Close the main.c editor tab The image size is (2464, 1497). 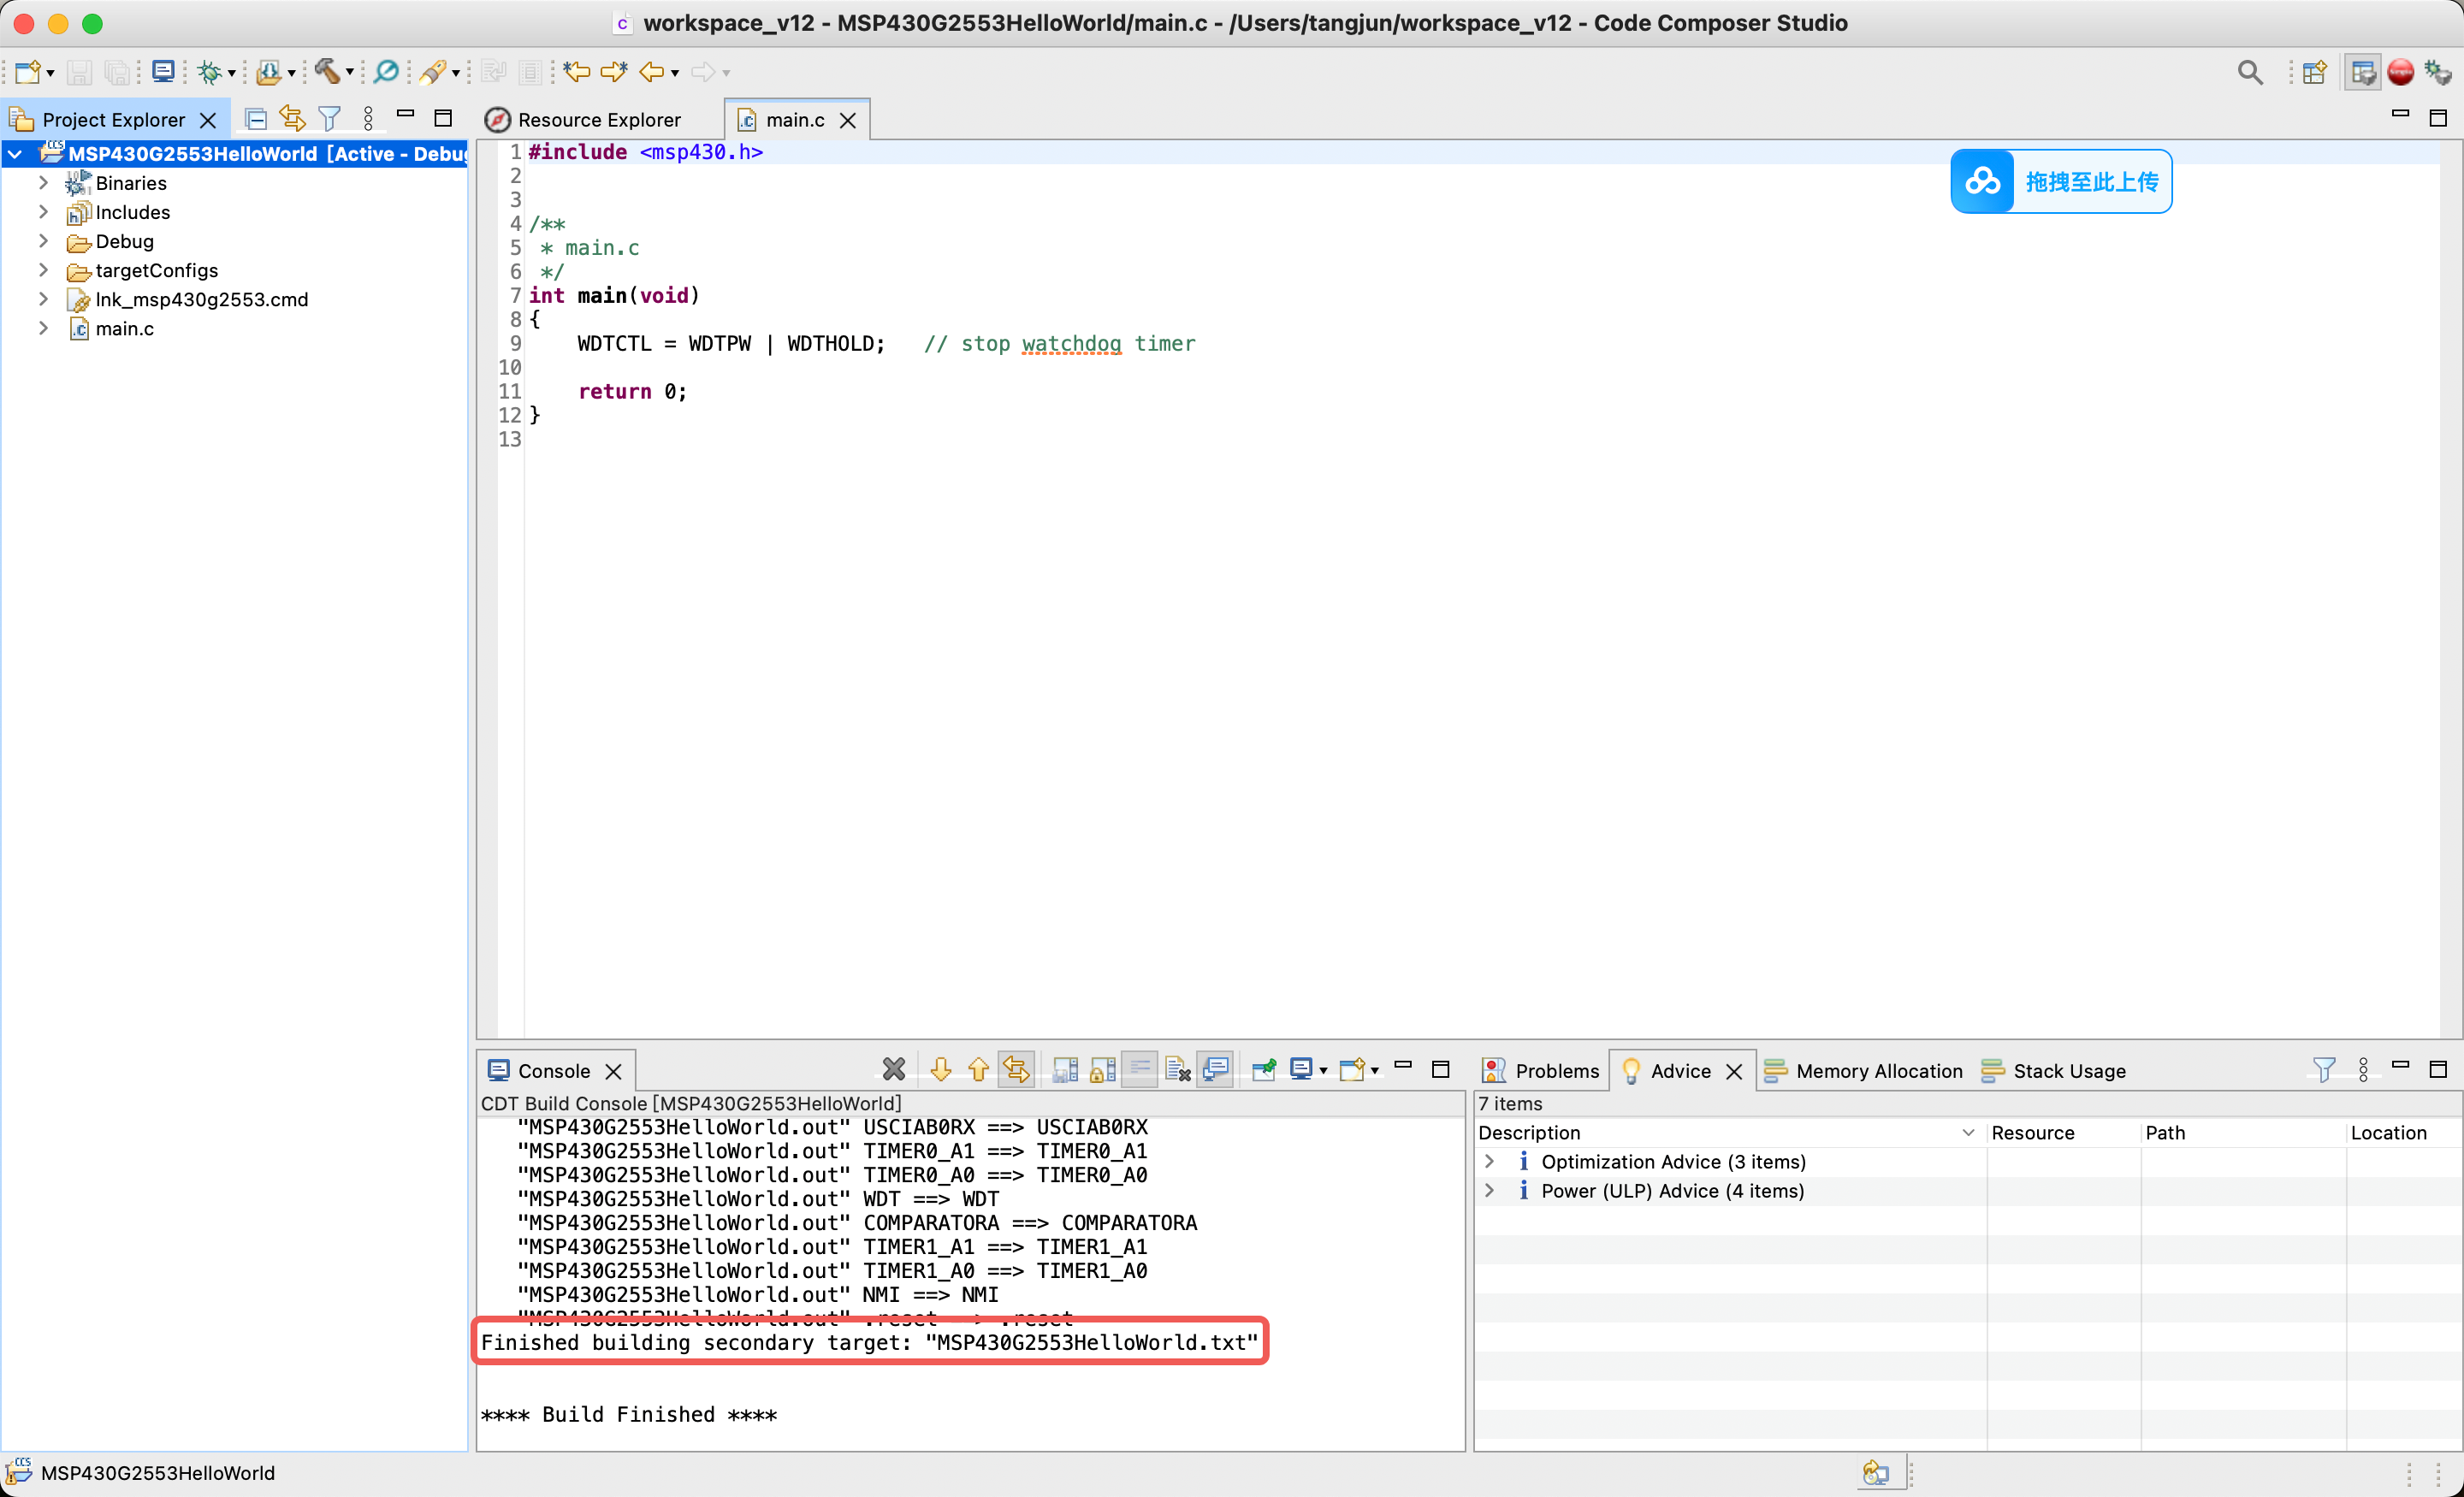(x=848, y=120)
